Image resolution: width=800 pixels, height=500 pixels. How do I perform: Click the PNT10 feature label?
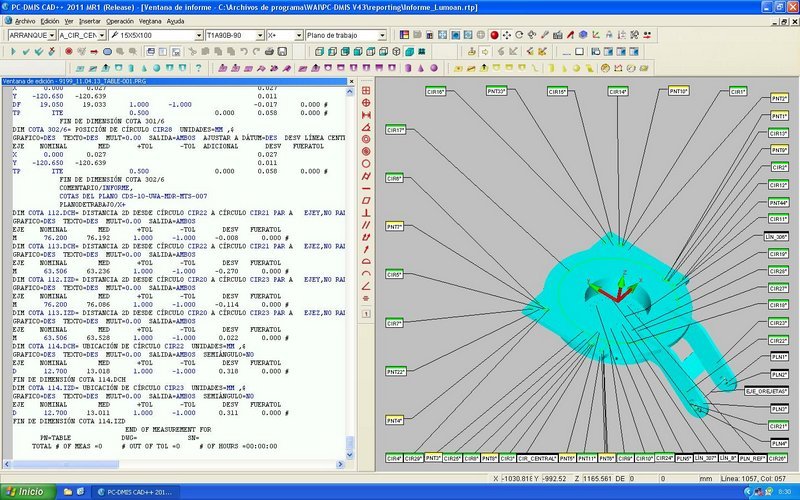tap(679, 91)
